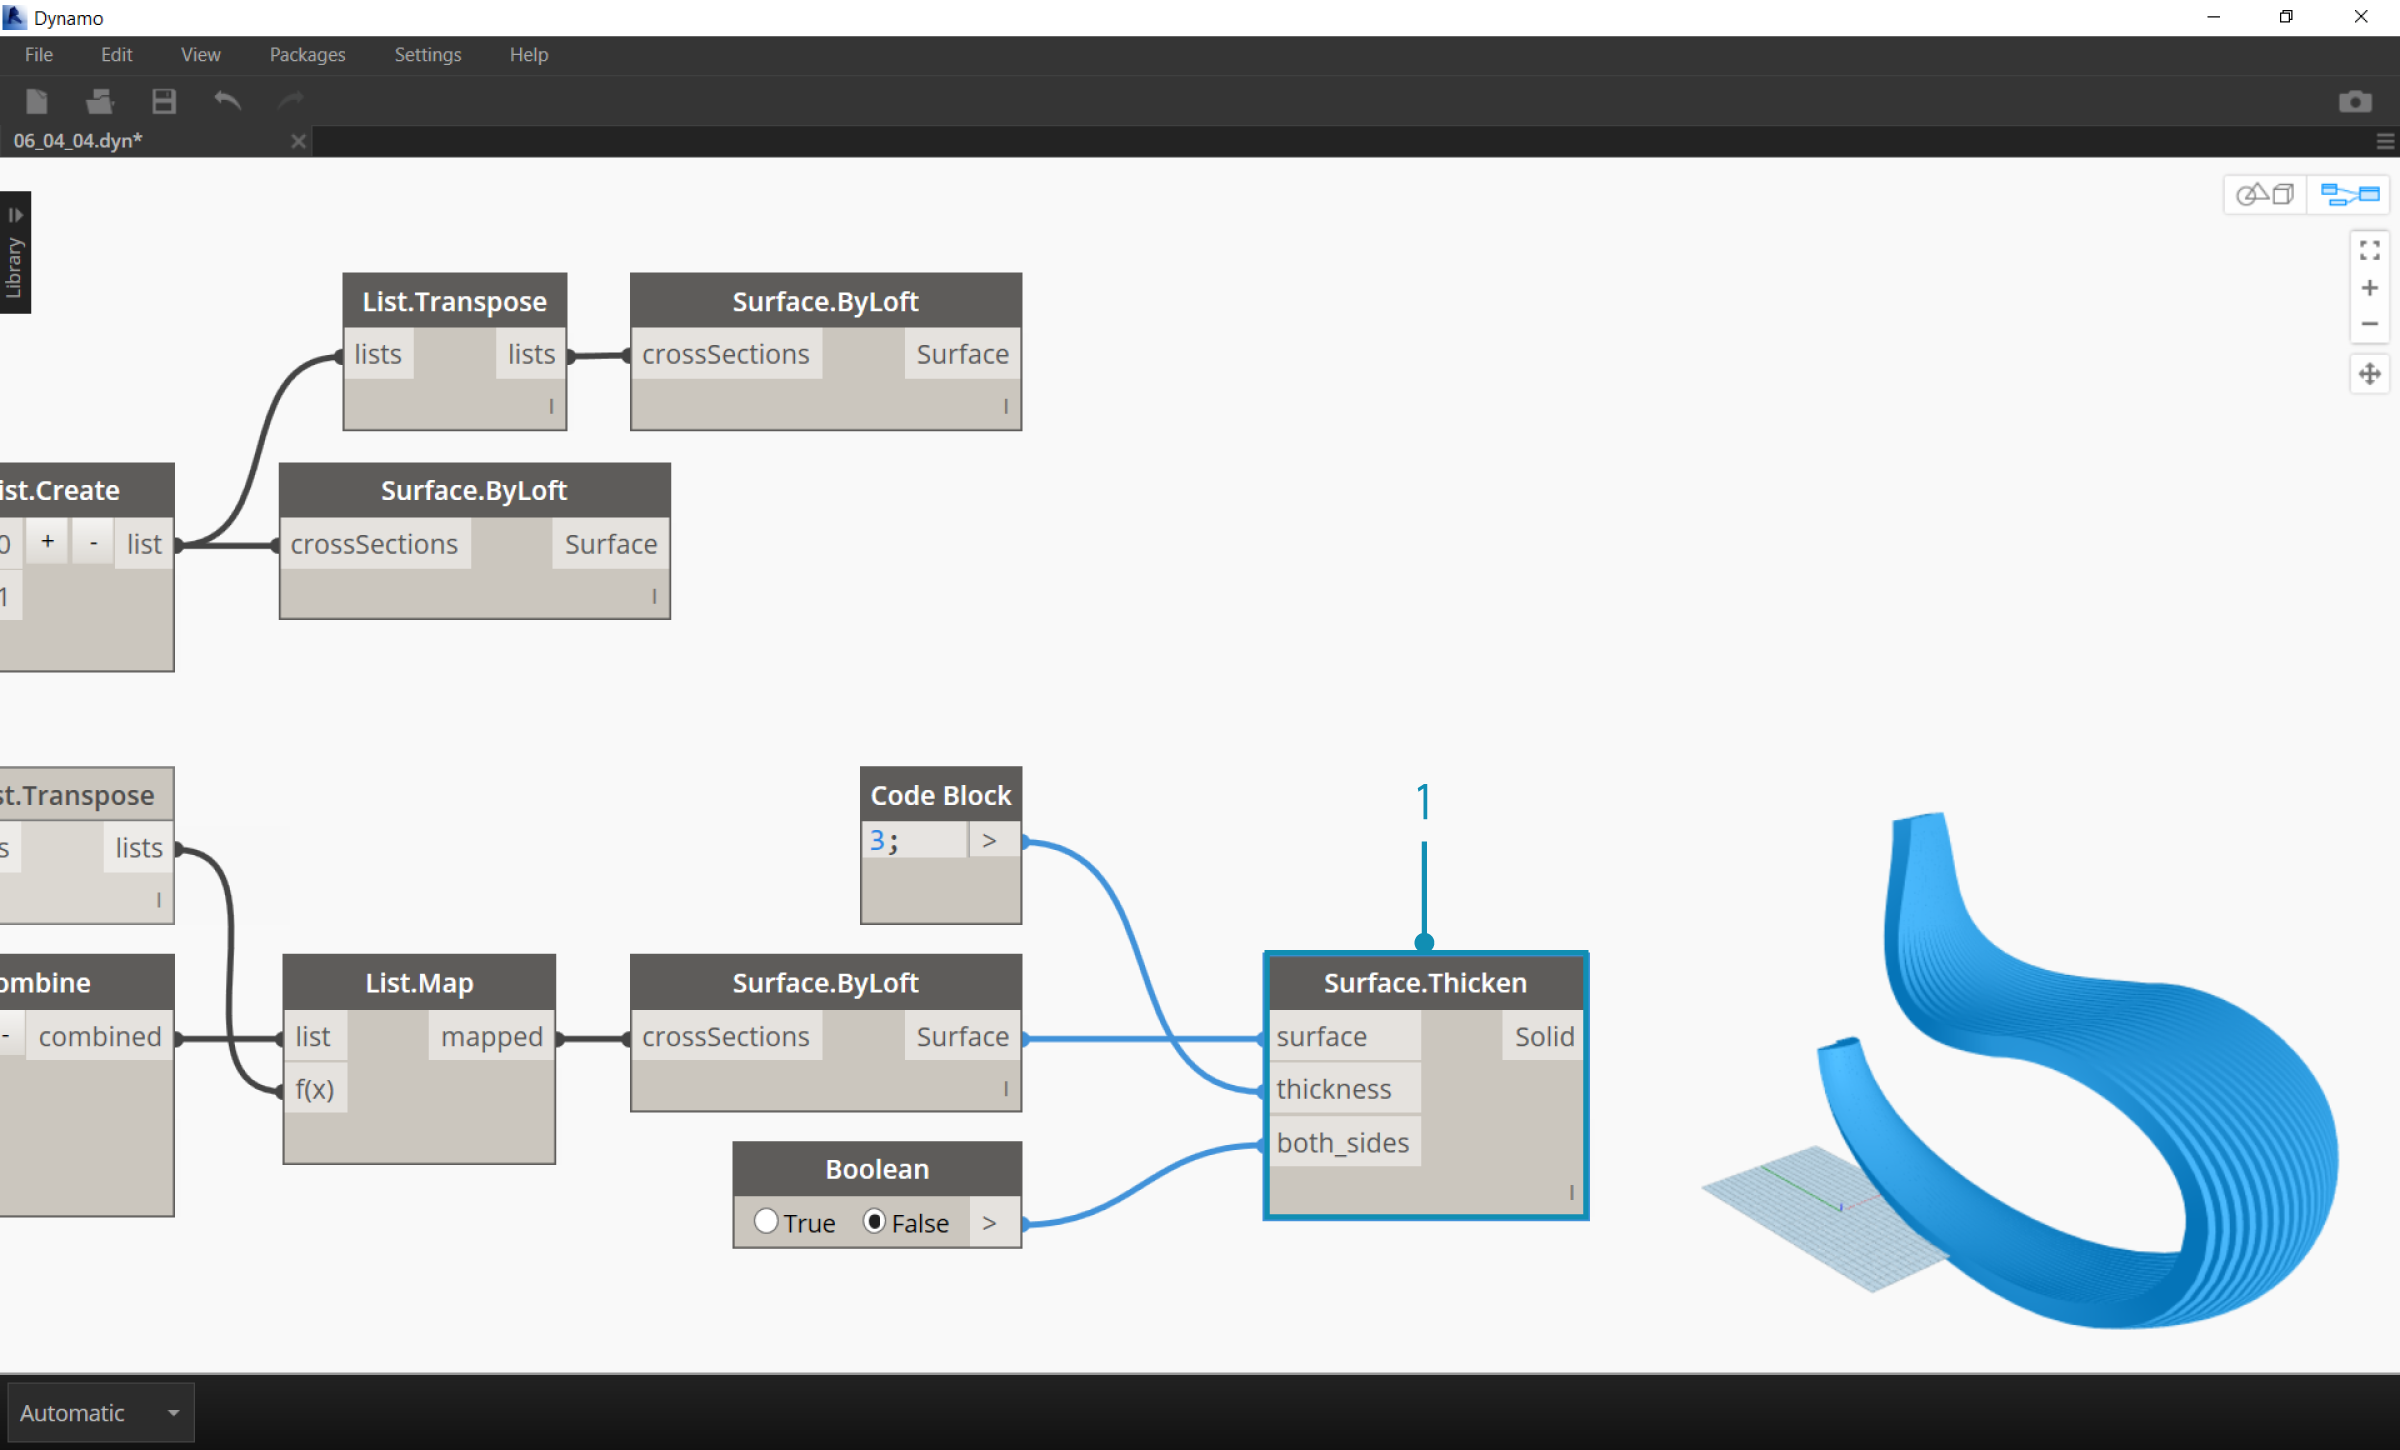
Task: Click the zoom in plus icon
Action: pyautogui.click(x=2369, y=288)
